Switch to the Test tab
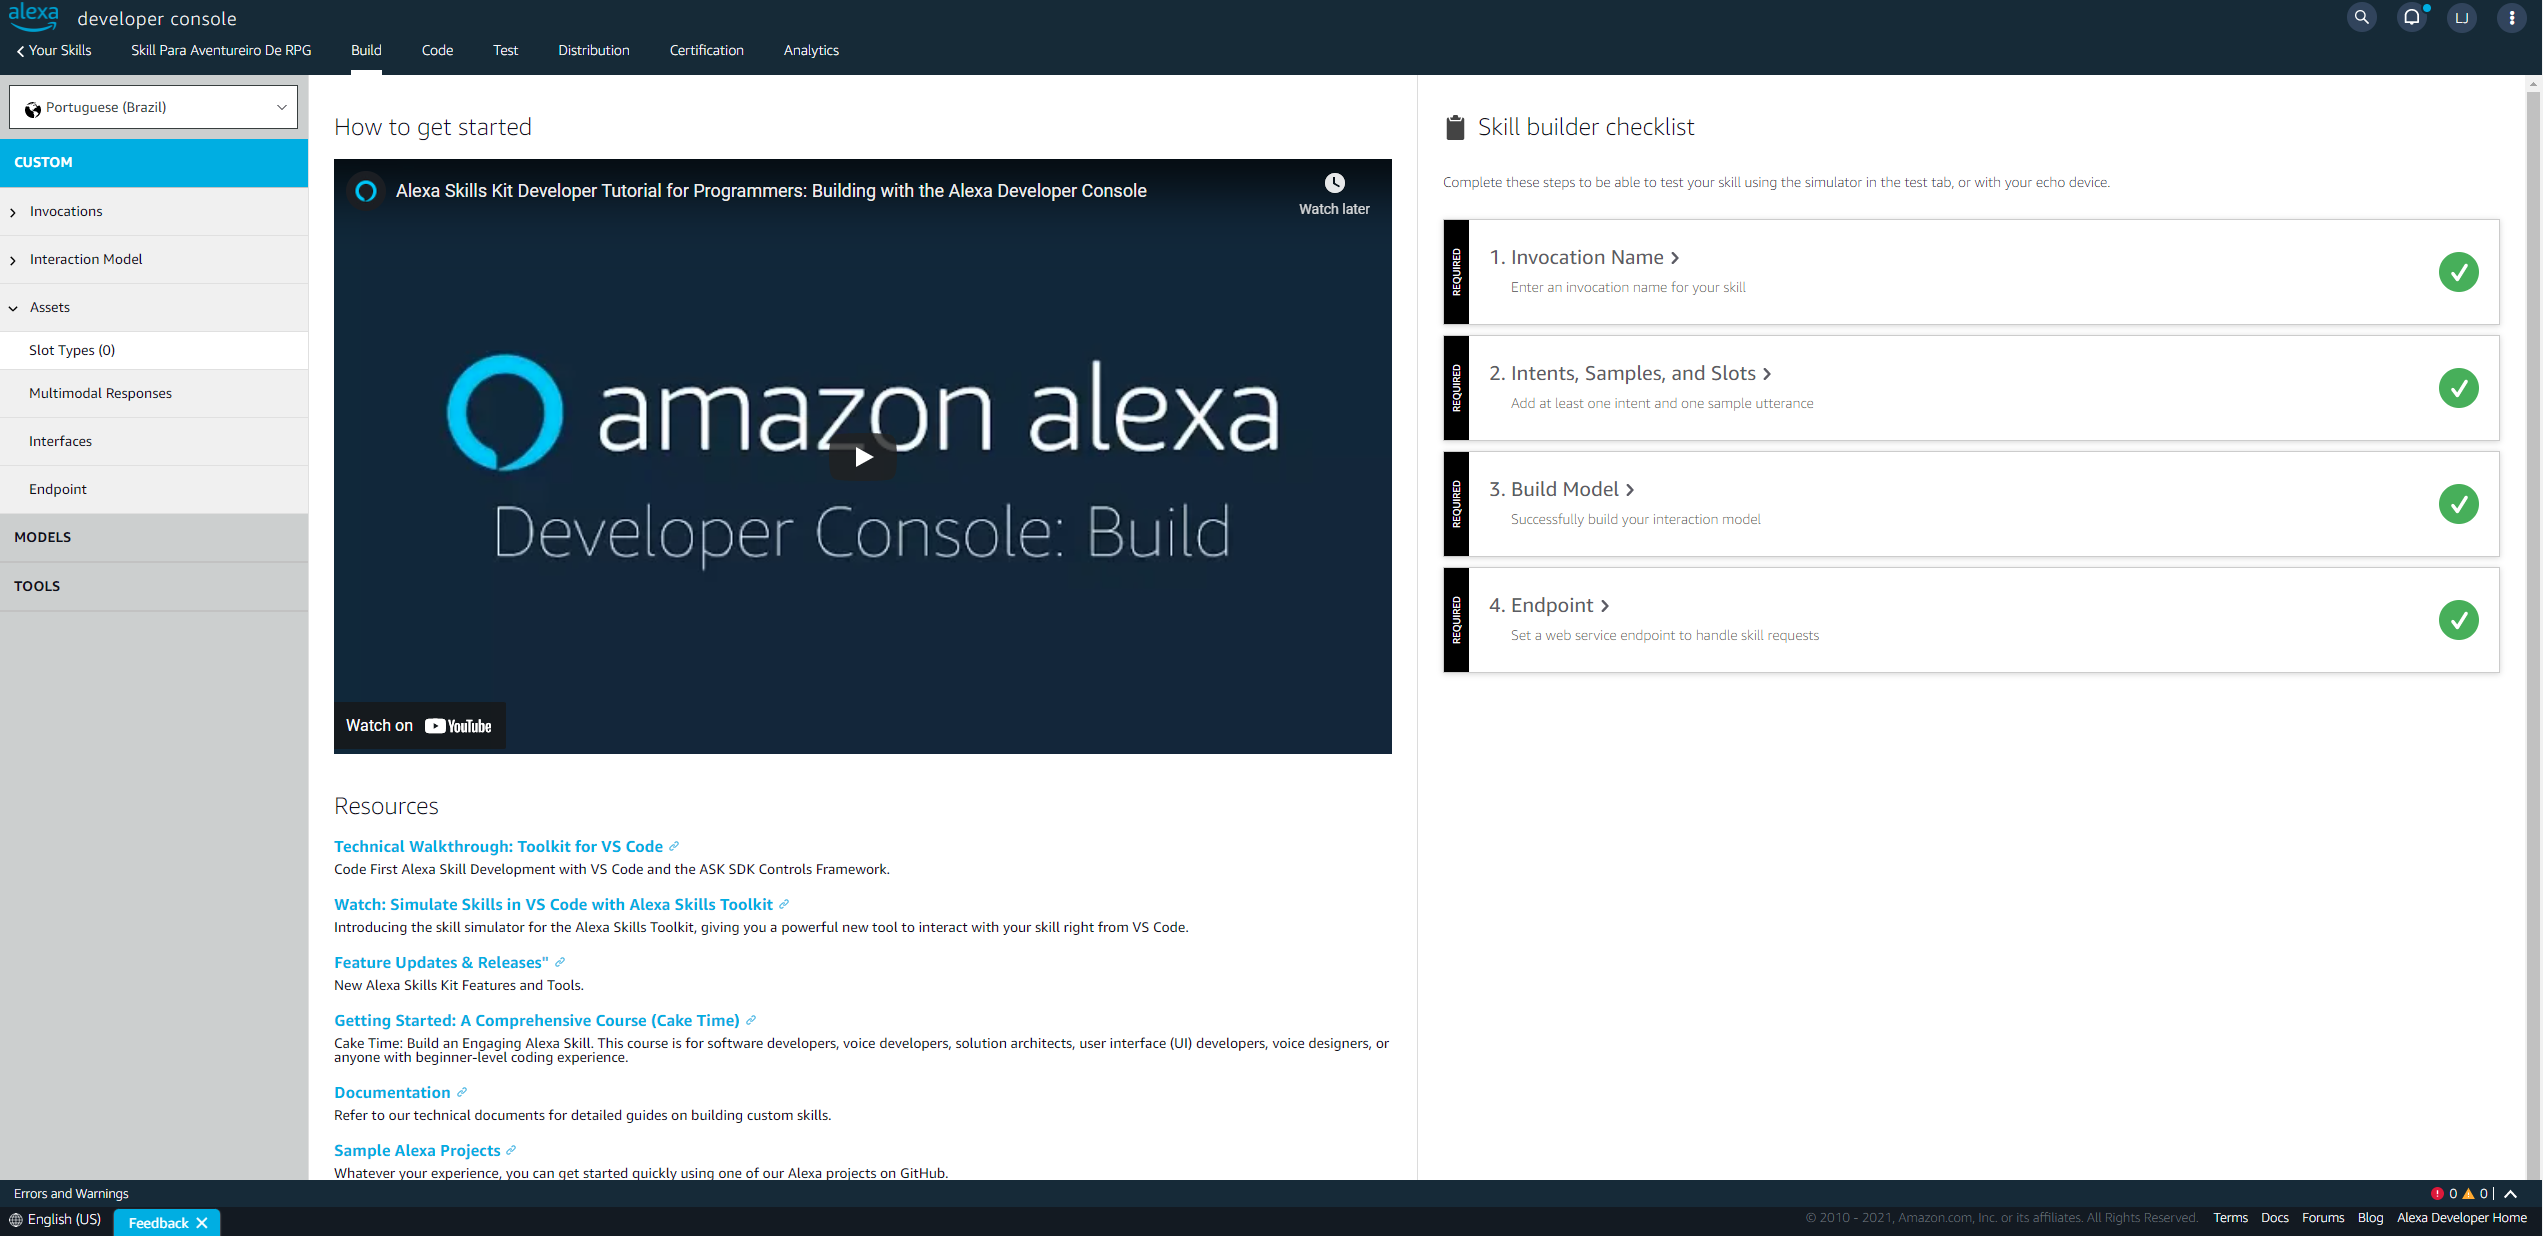Viewport: 2543px width, 1236px height. click(x=505, y=50)
